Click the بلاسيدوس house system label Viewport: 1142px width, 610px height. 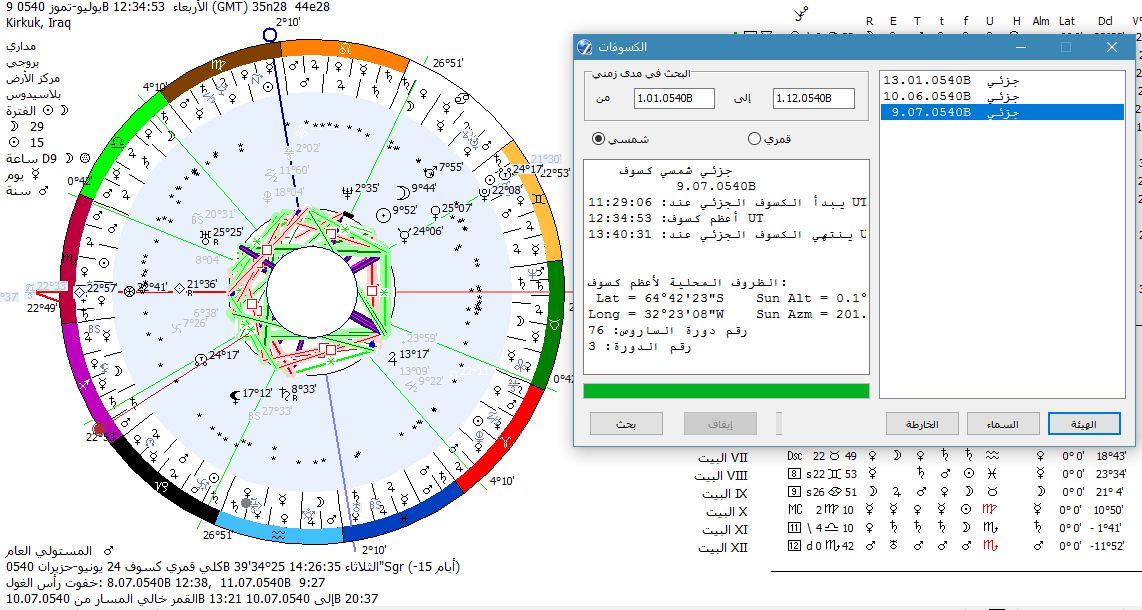point(34,95)
